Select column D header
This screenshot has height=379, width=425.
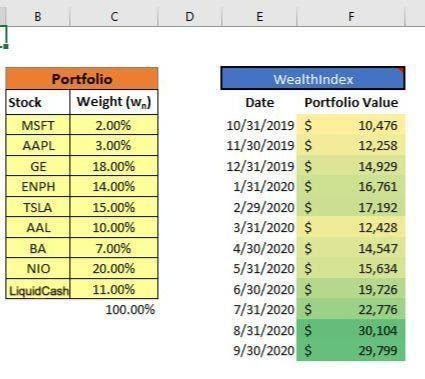click(190, 16)
